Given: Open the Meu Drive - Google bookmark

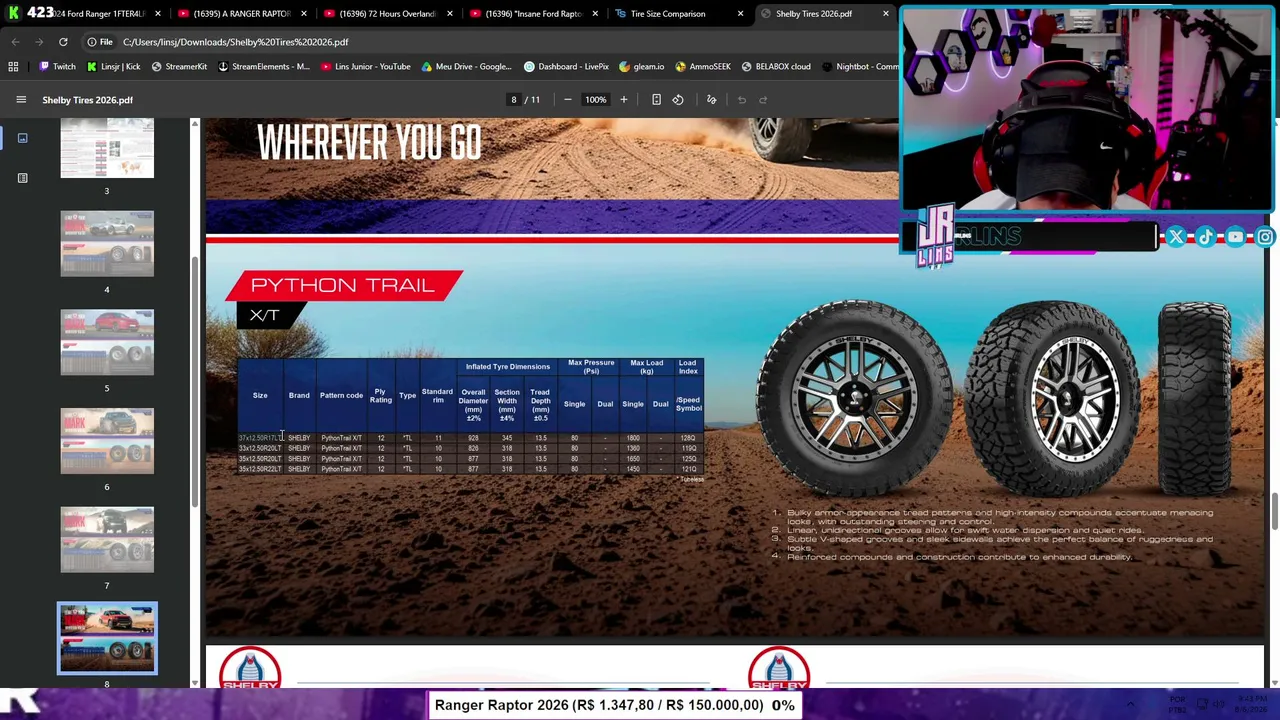Looking at the screenshot, I should (466, 67).
